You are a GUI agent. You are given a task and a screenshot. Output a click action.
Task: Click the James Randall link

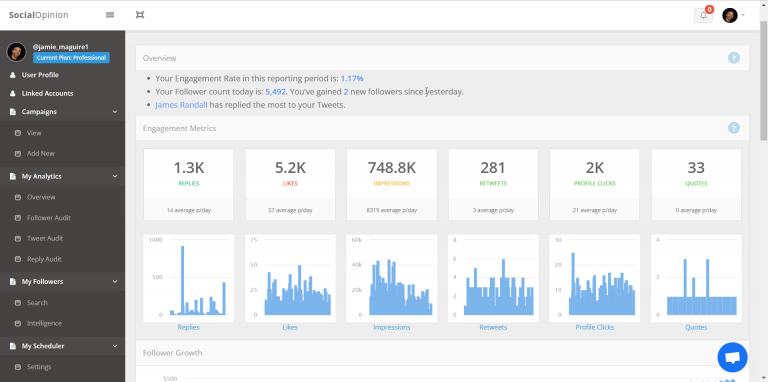[181, 105]
